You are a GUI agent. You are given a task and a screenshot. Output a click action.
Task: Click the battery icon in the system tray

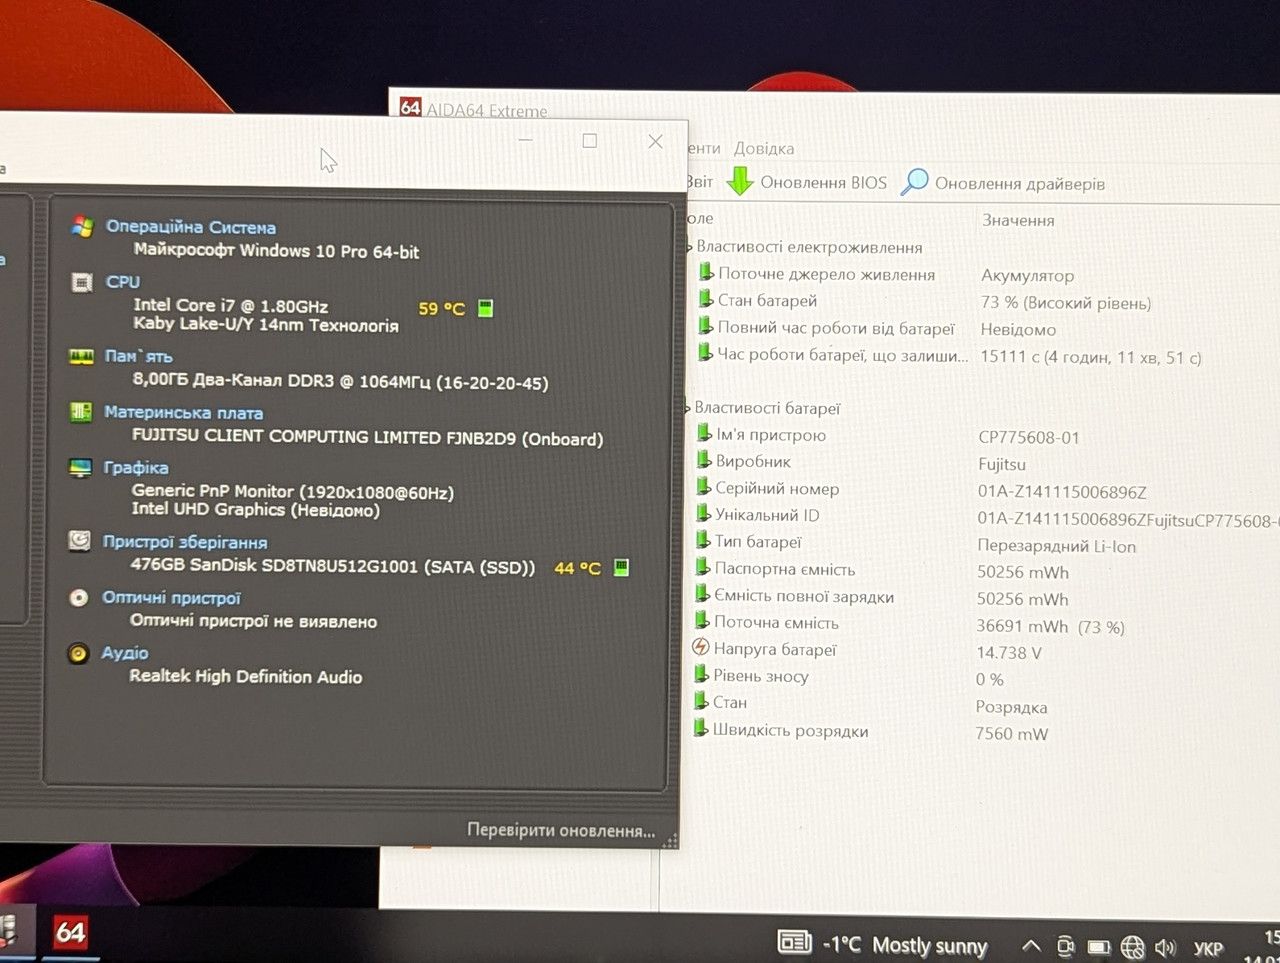click(1099, 946)
